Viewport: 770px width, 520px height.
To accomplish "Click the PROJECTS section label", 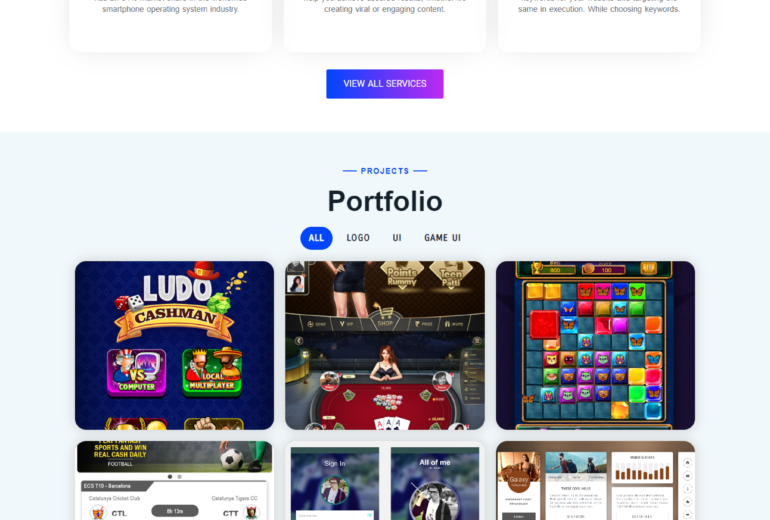I will (385, 171).
